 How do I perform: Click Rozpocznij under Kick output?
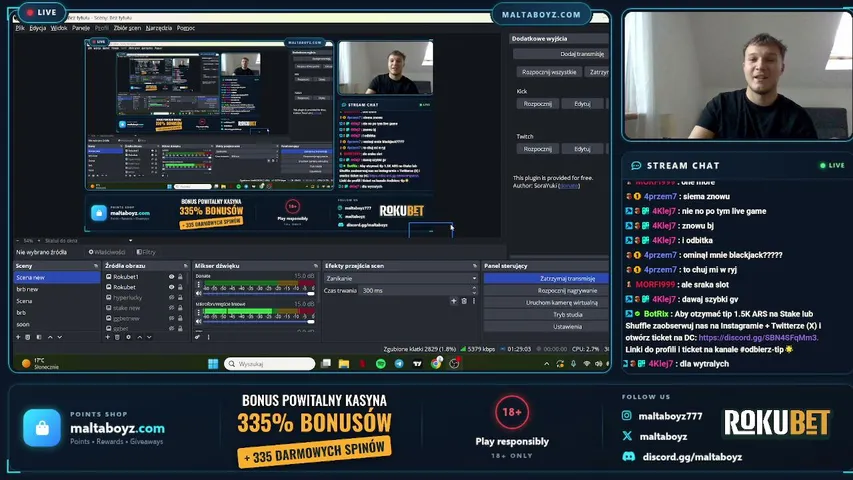[537, 103]
